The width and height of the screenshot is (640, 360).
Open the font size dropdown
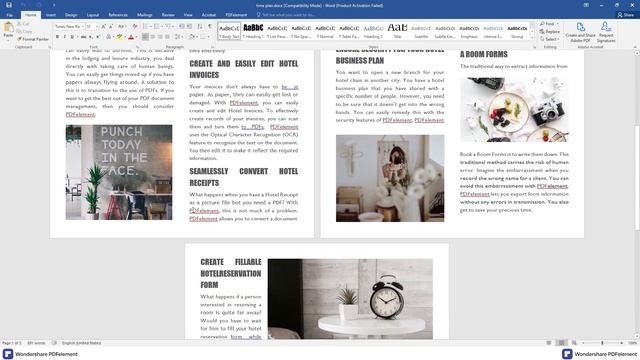(x=97, y=27)
